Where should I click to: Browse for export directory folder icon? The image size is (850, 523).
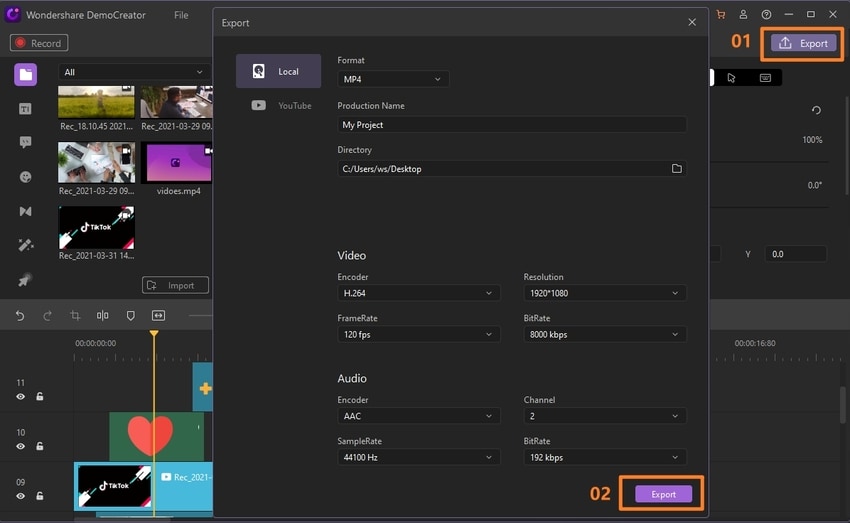pos(677,169)
